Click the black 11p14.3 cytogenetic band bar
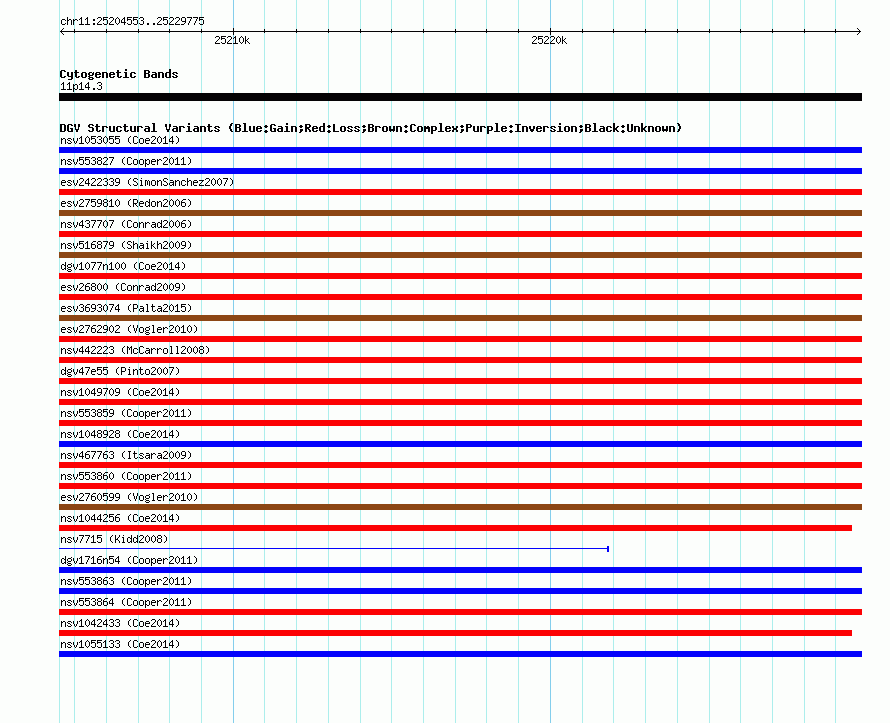Viewport: 890px width, 723px height. [x=460, y=97]
